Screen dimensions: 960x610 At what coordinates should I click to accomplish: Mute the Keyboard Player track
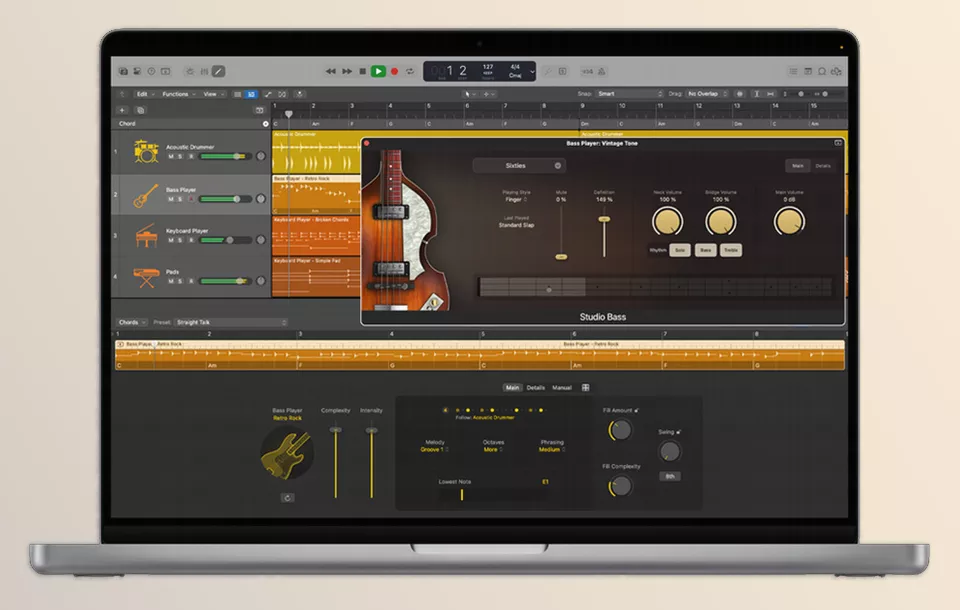(171, 240)
